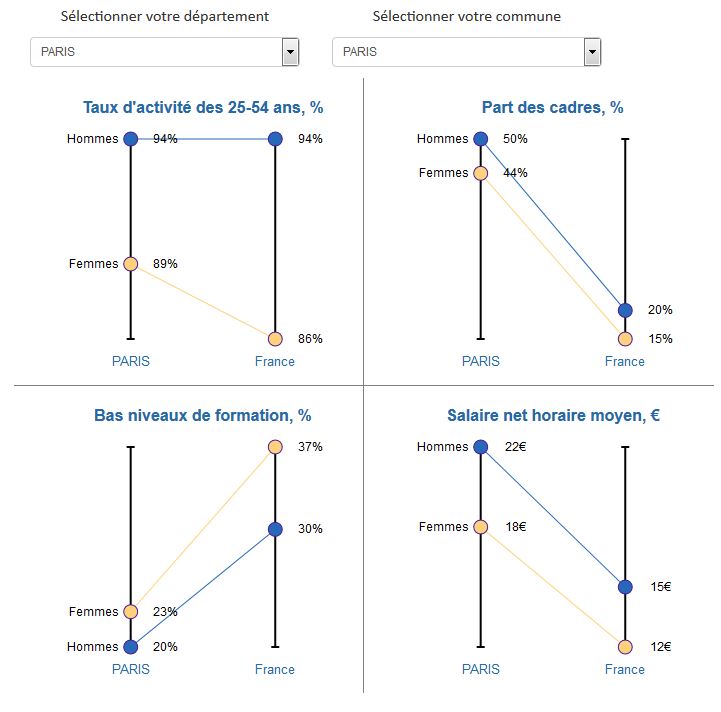Click the France 12€ salary marker
This screenshot has width=721, height=712.
(625, 647)
